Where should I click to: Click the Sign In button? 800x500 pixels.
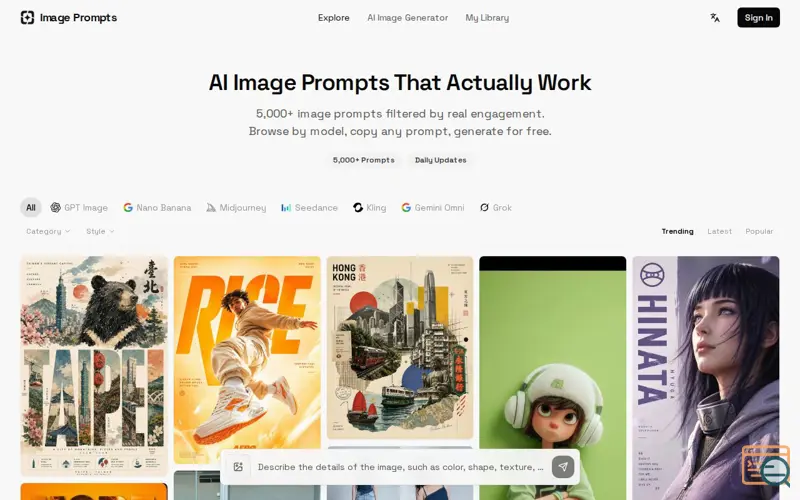[758, 18]
